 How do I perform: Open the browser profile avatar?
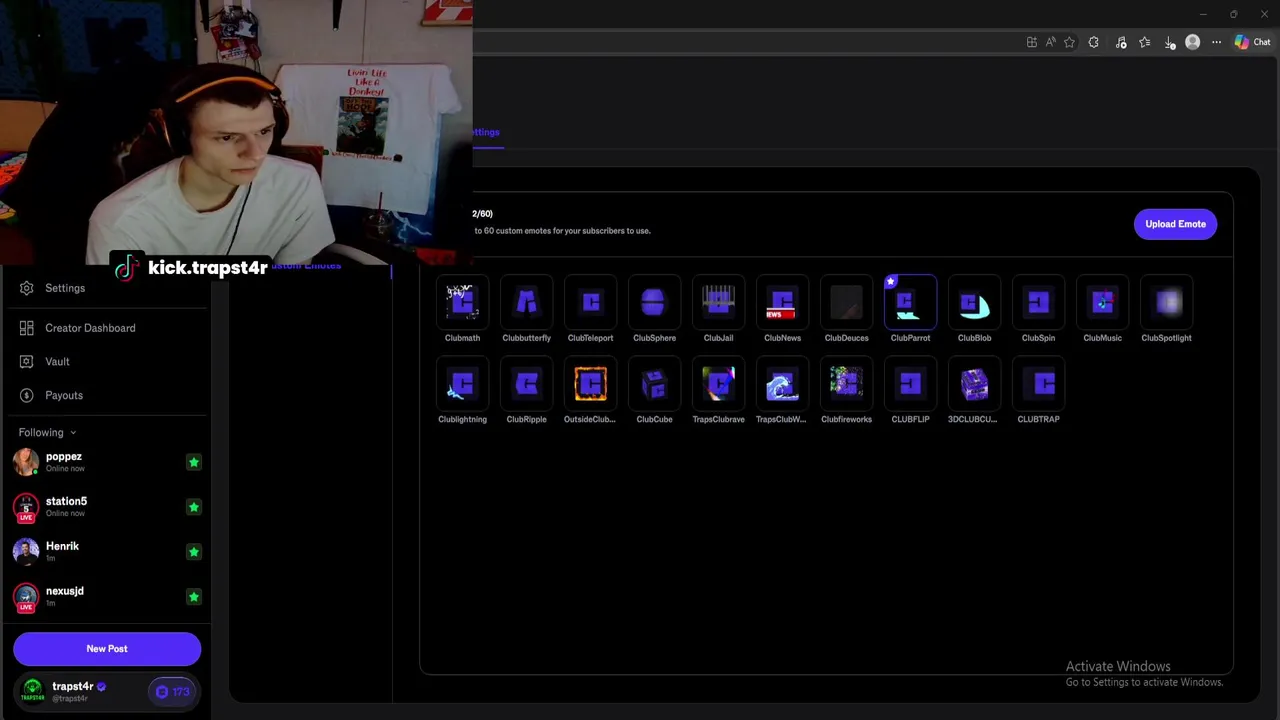pos(1192,42)
